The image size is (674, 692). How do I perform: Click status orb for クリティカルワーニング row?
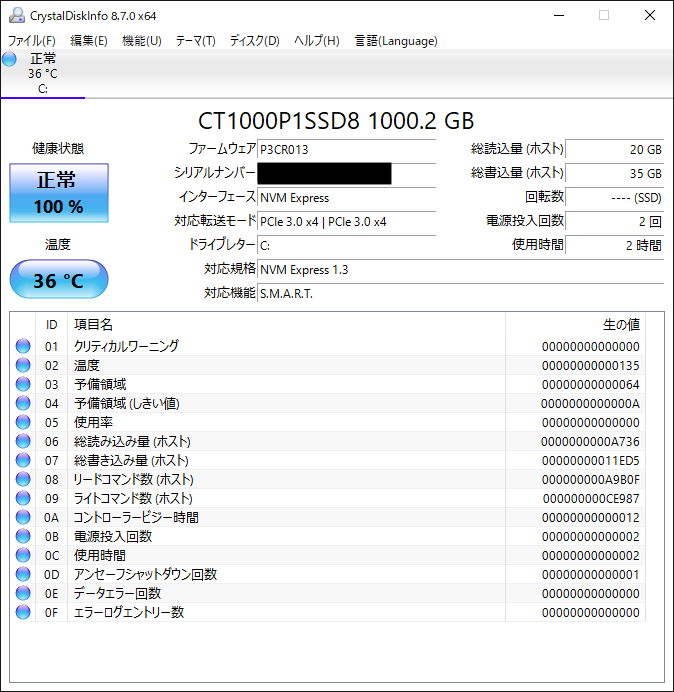(x=23, y=346)
